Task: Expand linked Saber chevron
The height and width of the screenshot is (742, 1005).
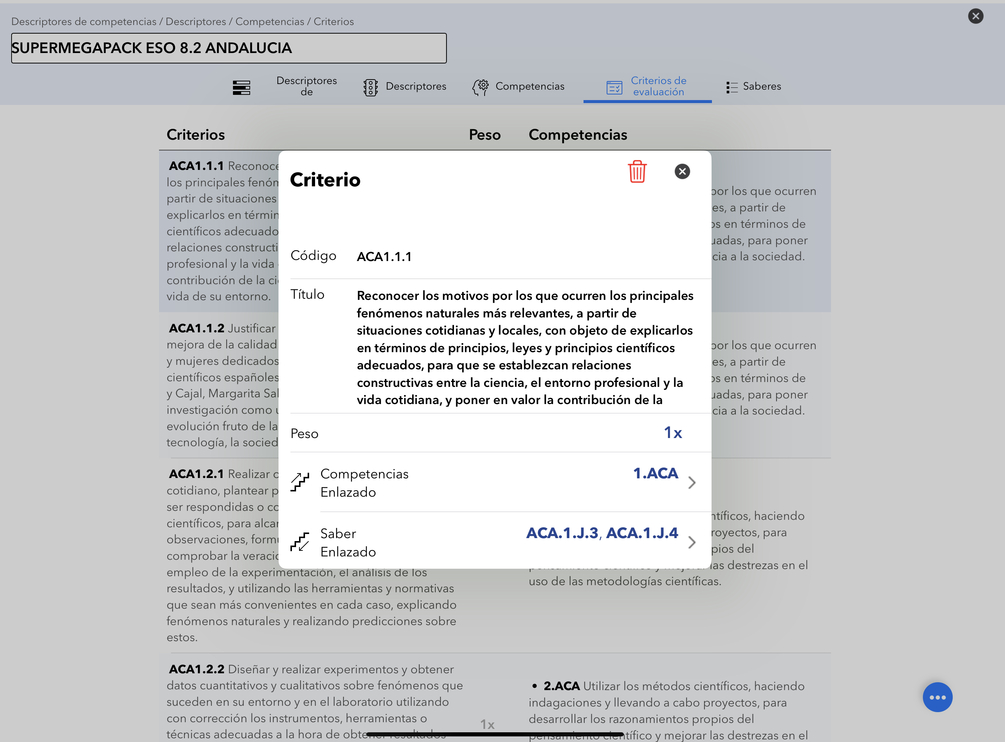Action: (692, 543)
